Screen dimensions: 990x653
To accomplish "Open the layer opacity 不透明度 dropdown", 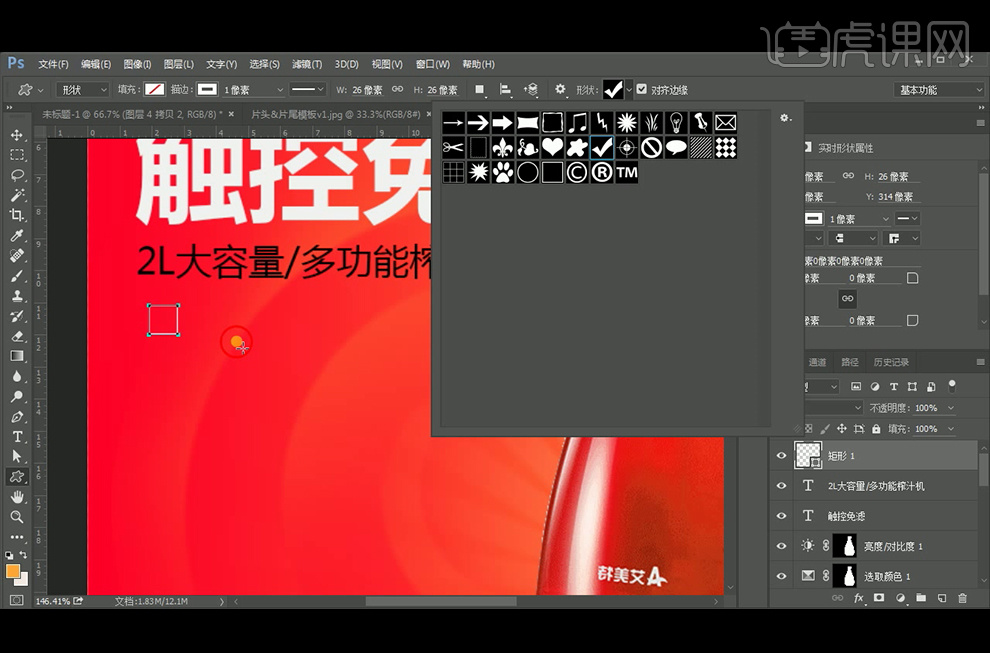I will coord(951,408).
